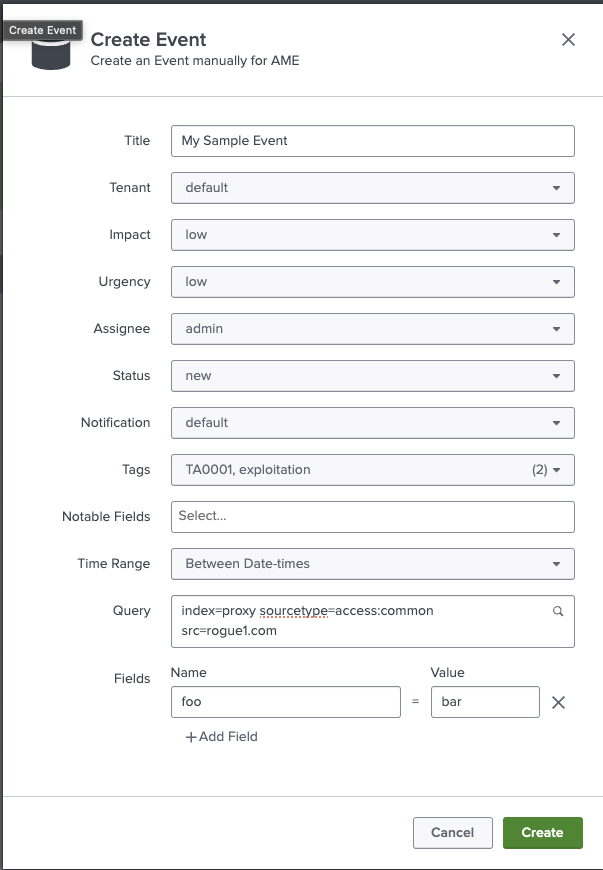Open the Time Range dropdown showing Between Date-times
Screen dimensions: 603x870
click(372, 563)
